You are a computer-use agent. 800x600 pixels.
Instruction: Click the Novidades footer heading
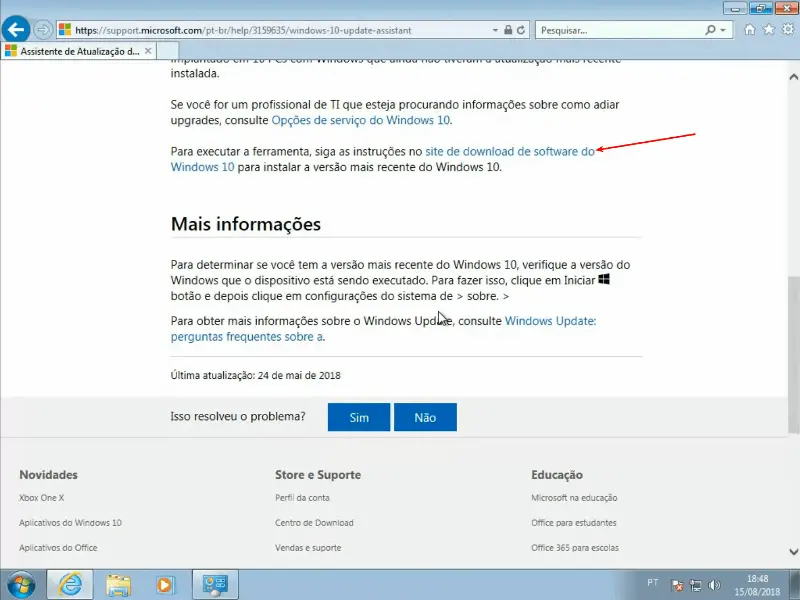click(48, 475)
